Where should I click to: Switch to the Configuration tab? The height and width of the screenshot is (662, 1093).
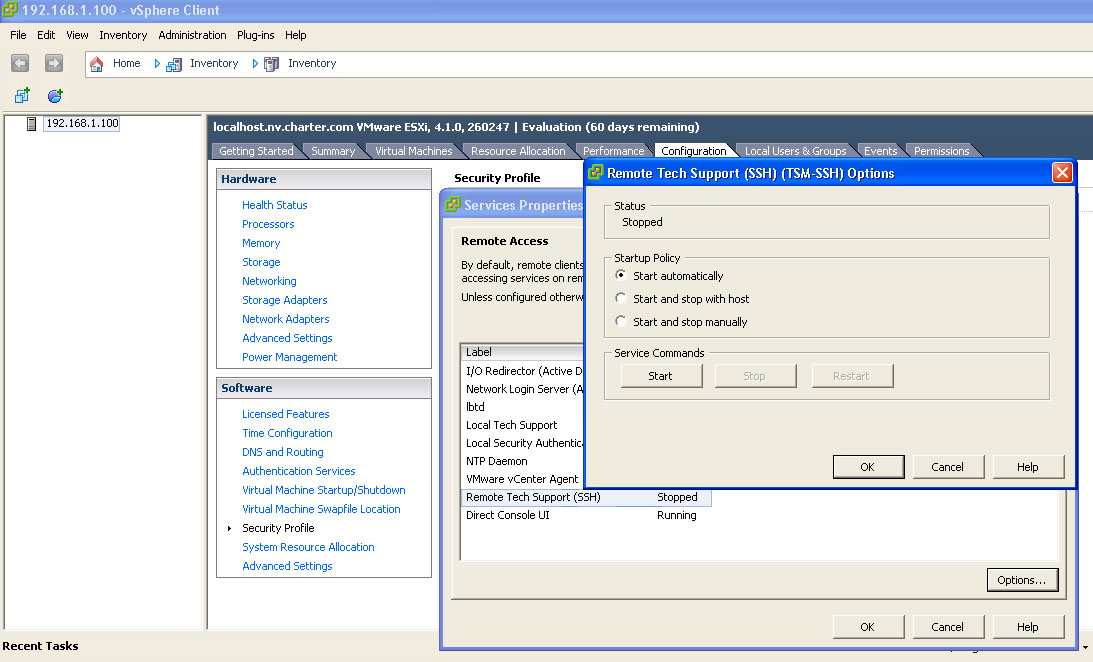[x=694, y=151]
